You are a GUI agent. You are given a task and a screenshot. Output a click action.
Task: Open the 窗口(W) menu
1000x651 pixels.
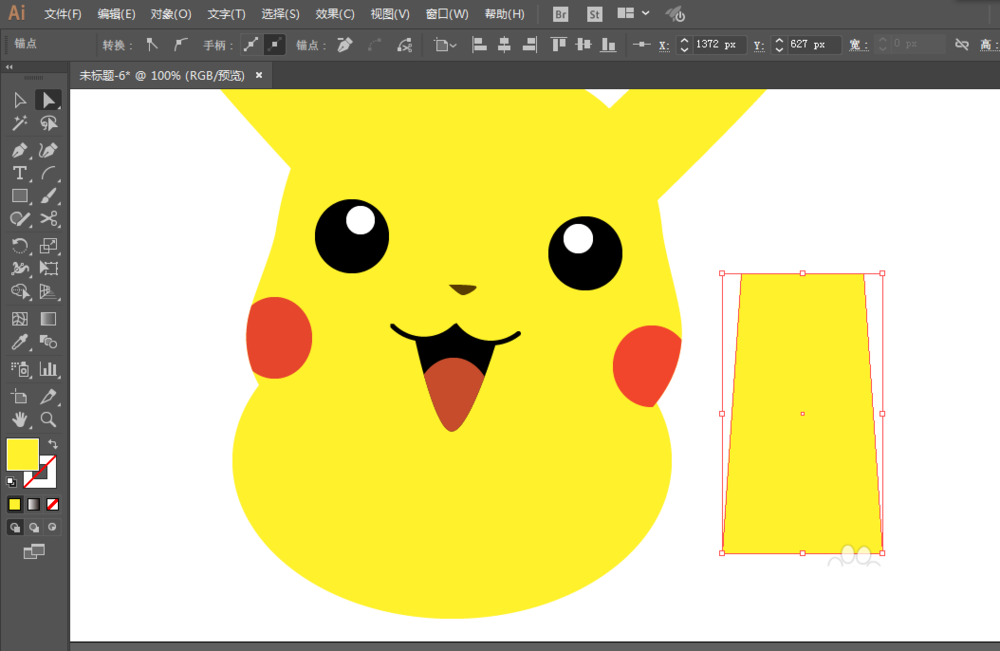click(x=447, y=14)
